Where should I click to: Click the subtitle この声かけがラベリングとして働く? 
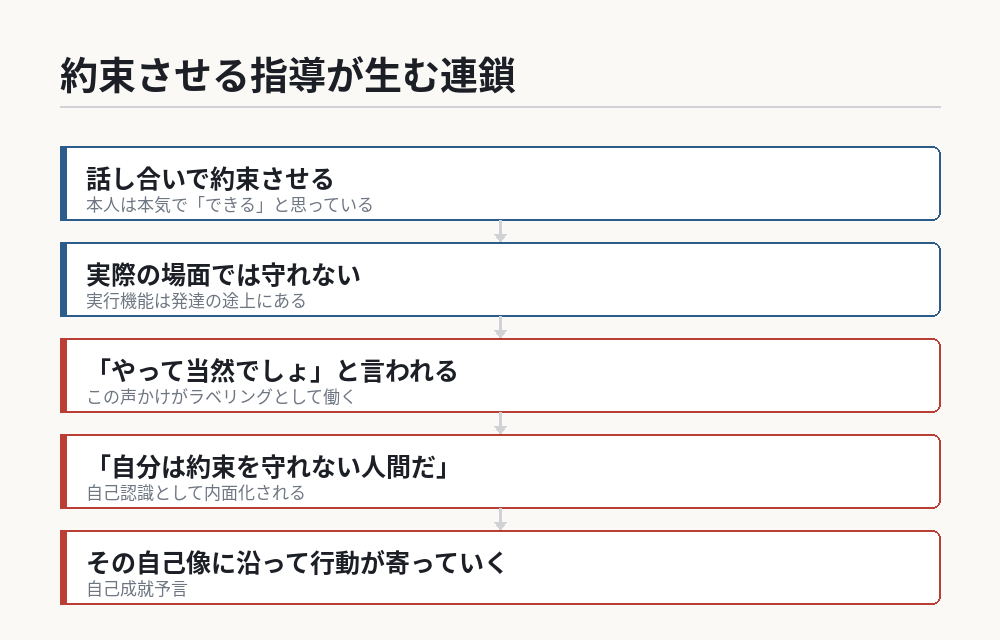(221, 397)
